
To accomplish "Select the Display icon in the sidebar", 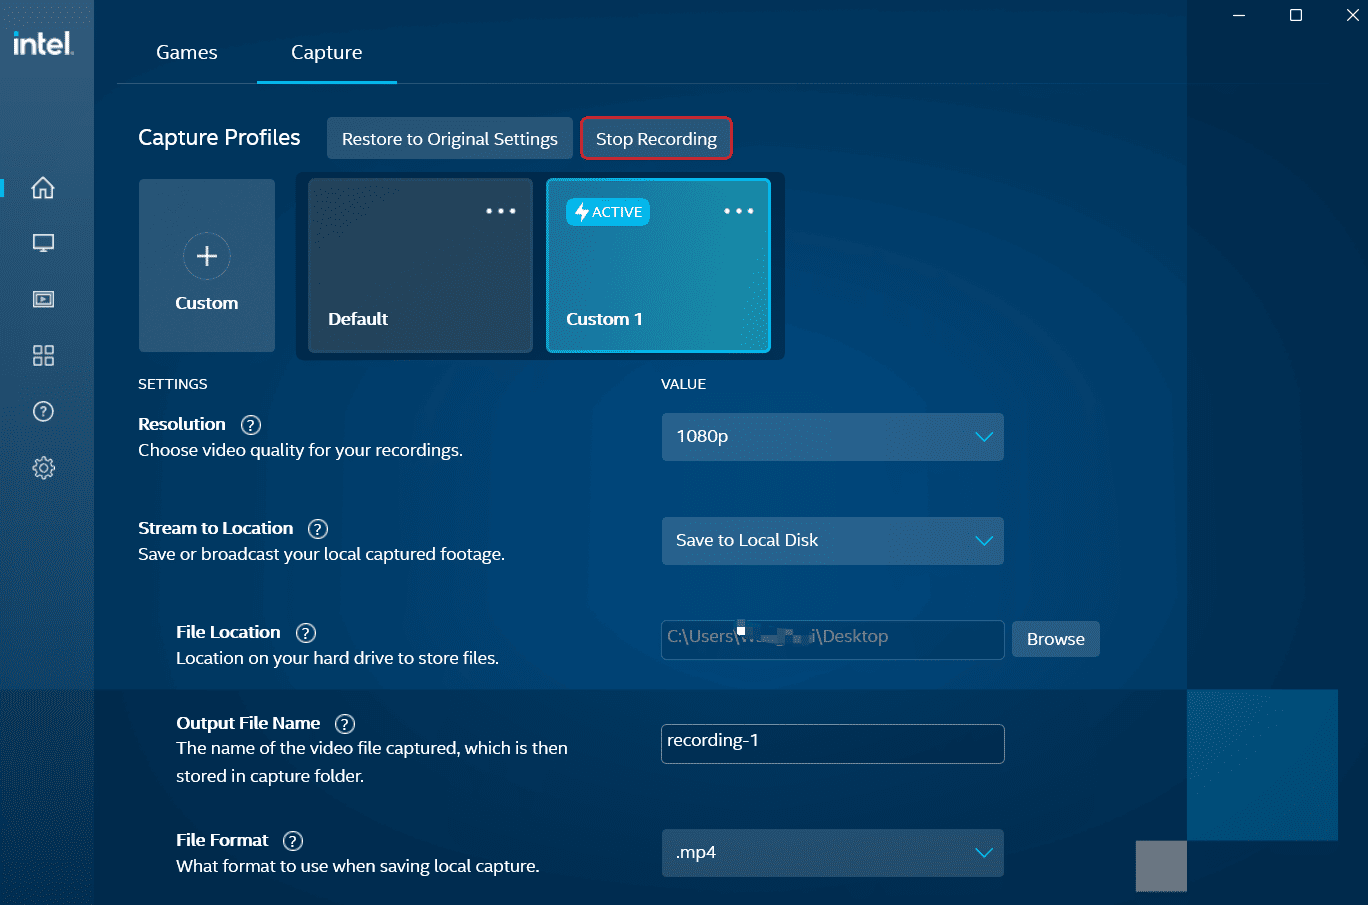I will tap(43, 242).
